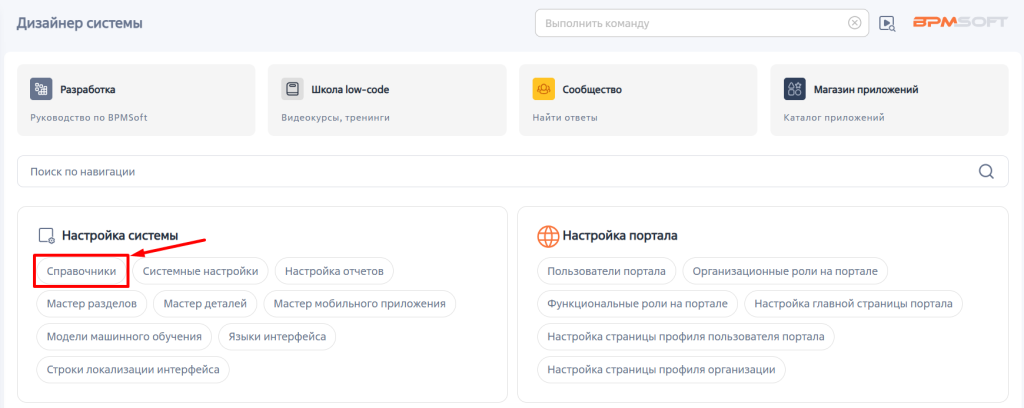Clear the command field with the X icon
Screen dimensions: 1024x408
854,23
